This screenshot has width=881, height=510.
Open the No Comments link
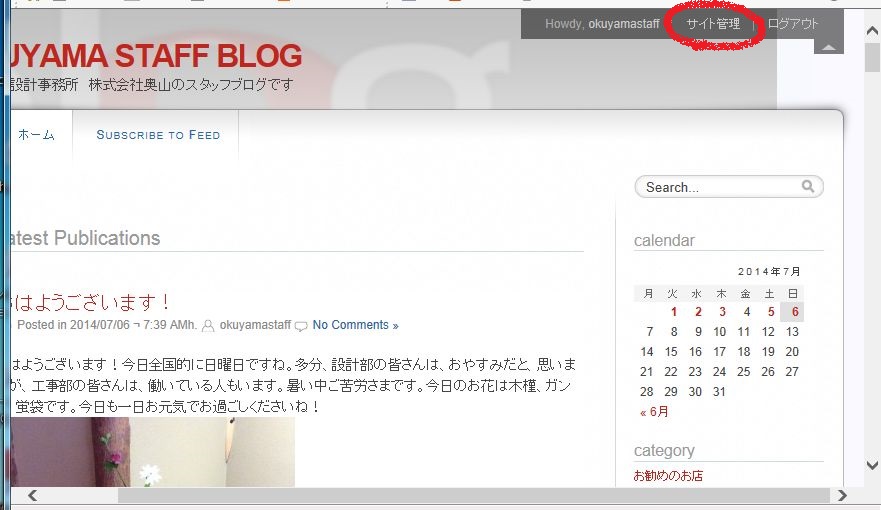click(355, 325)
